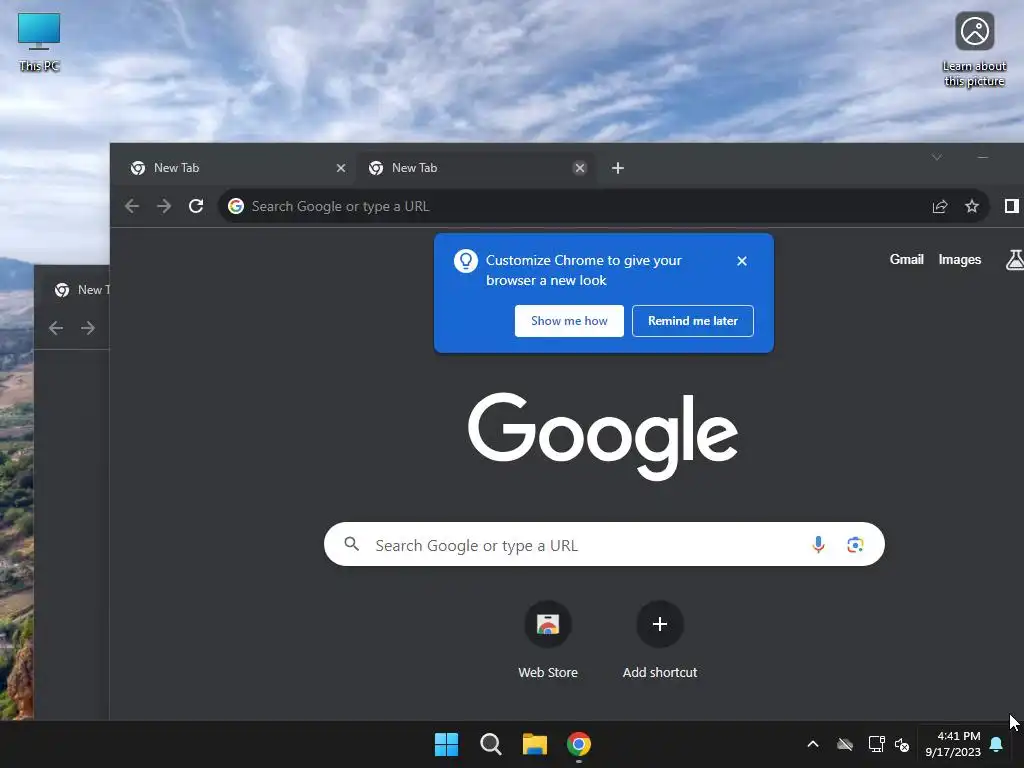Open the clock showing 4:41 PM
This screenshot has width=1024, height=768.
953,744
